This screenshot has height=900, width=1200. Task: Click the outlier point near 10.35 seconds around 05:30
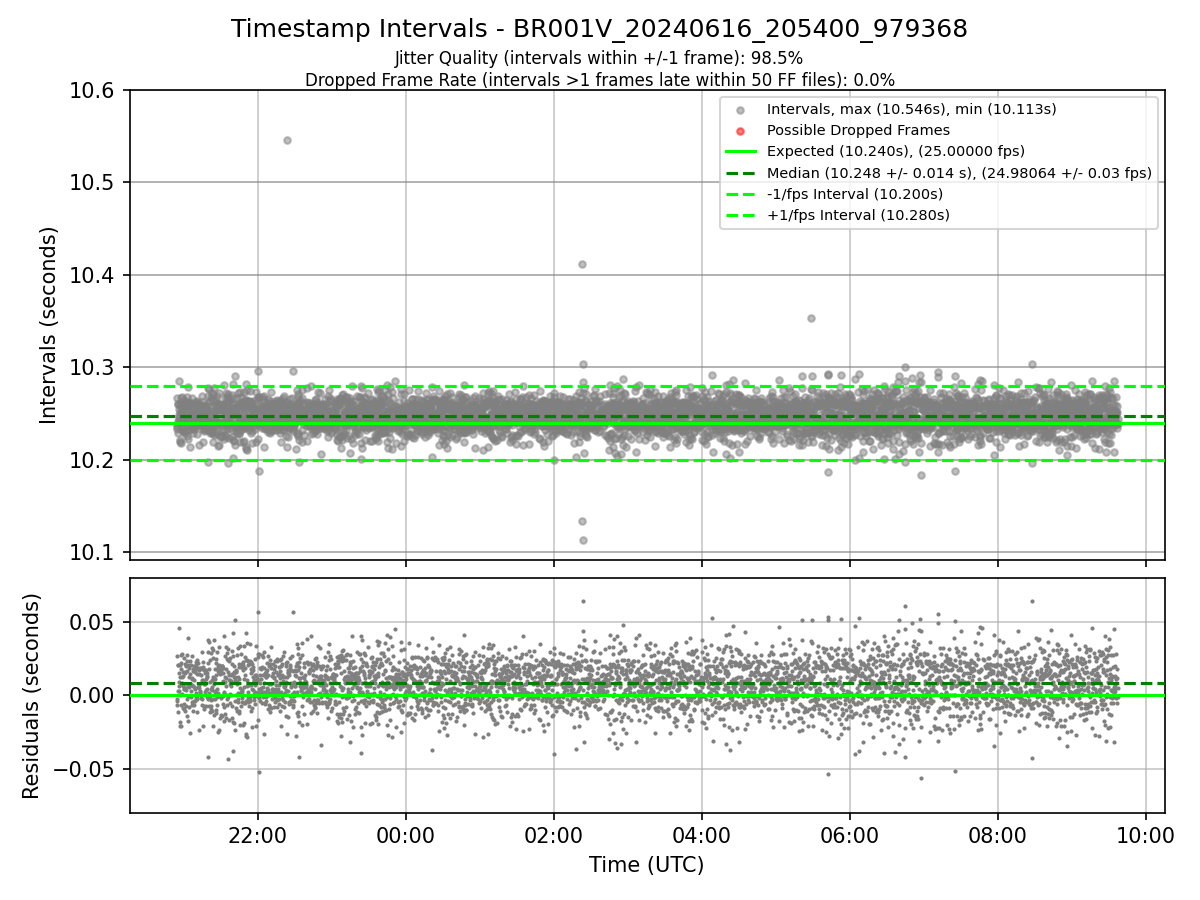click(x=811, y=318)
